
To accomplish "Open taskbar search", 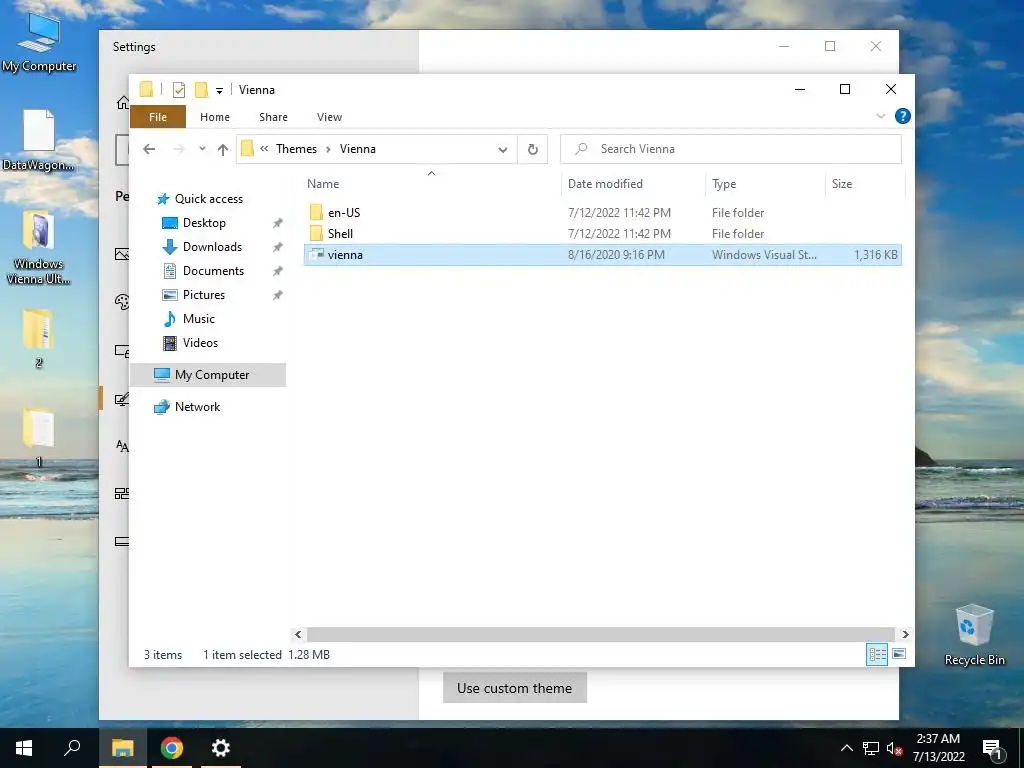I will 72,748.
